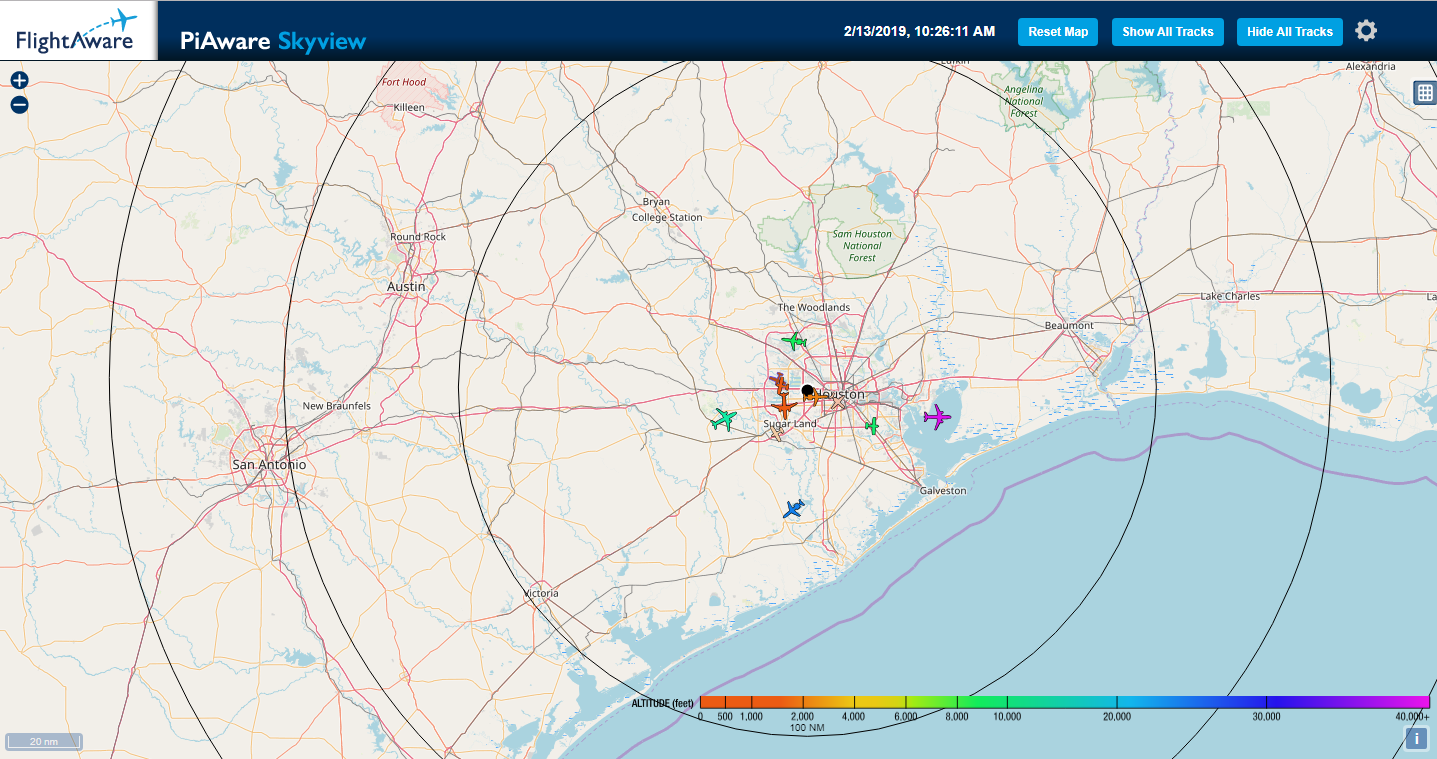Select the pale beige aircraft below Sugar Land

tap(776, 434)
